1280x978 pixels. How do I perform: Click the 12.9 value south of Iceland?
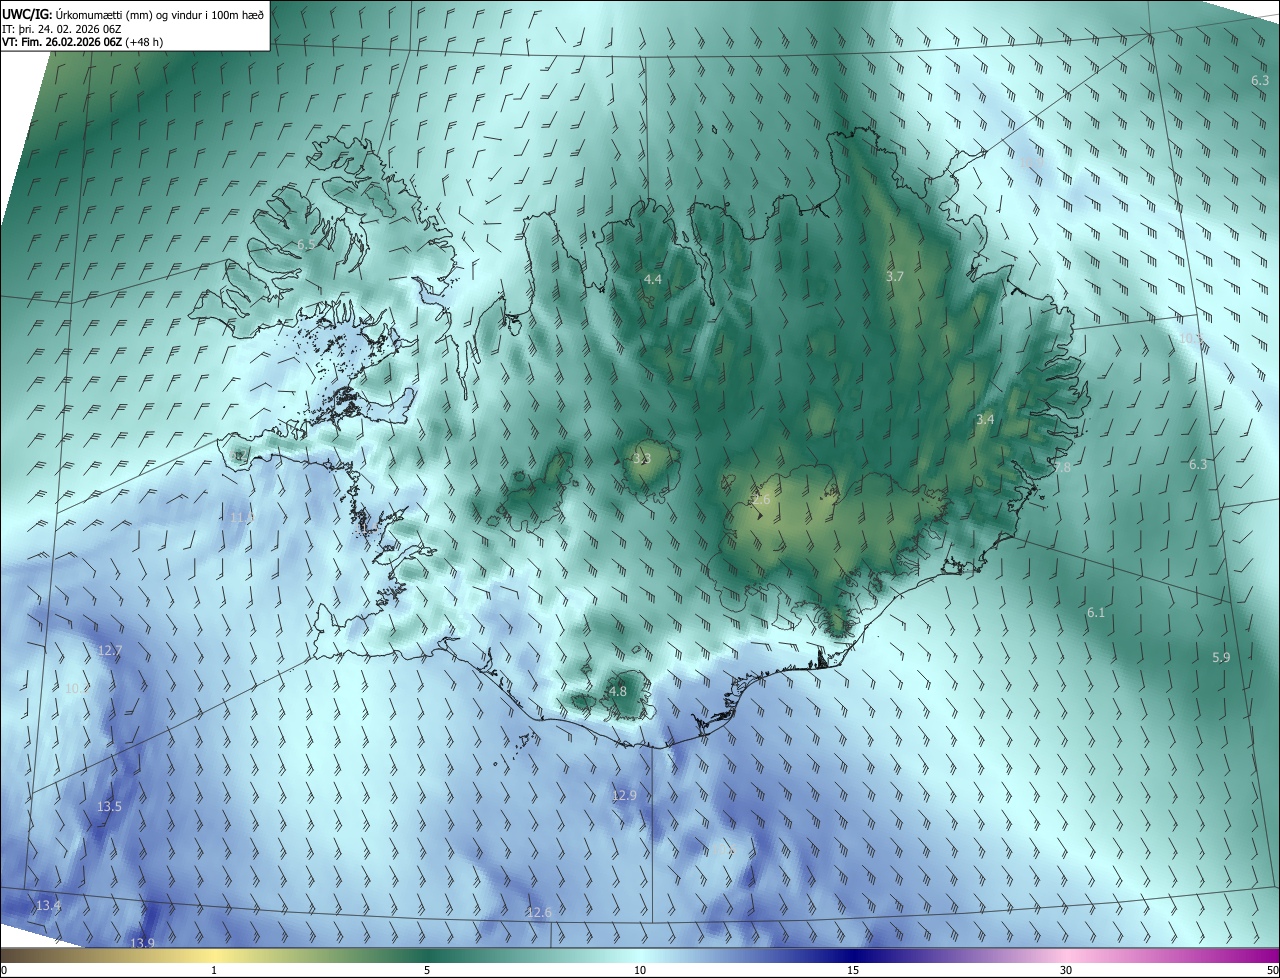(624, 795)
